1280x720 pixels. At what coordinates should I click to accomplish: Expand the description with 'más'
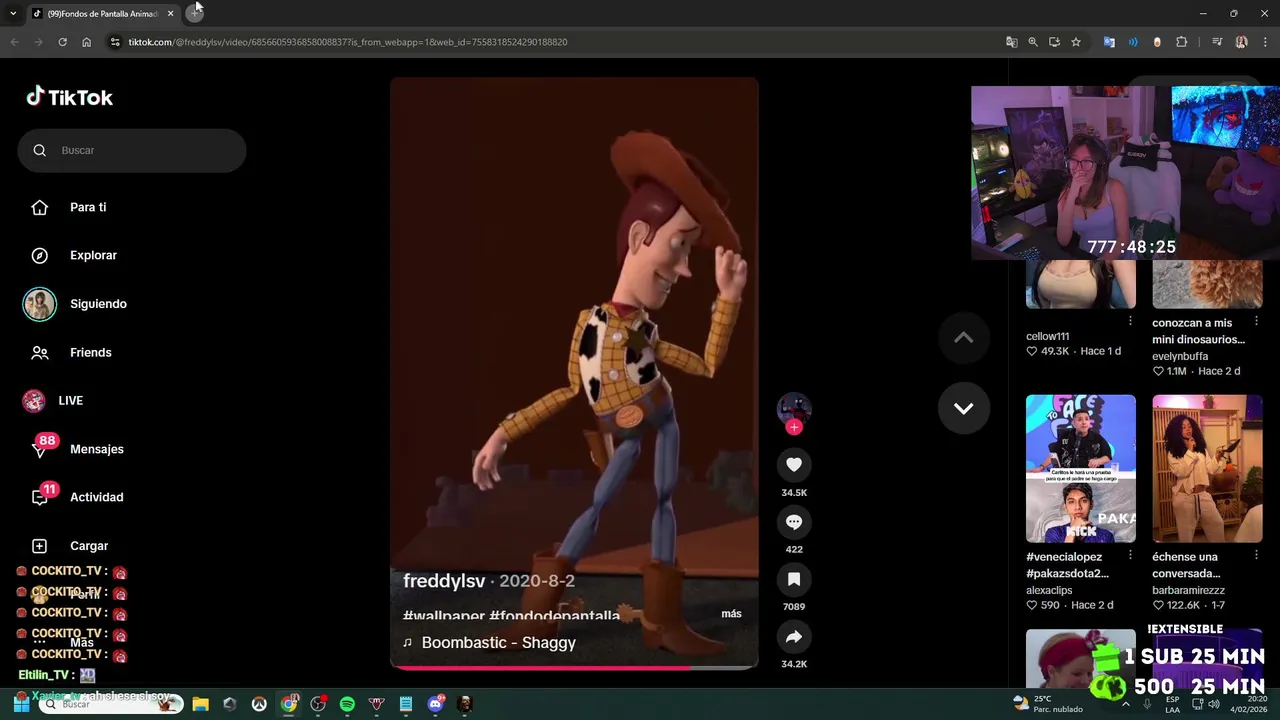pyautogui.click(x=731, y=613)
